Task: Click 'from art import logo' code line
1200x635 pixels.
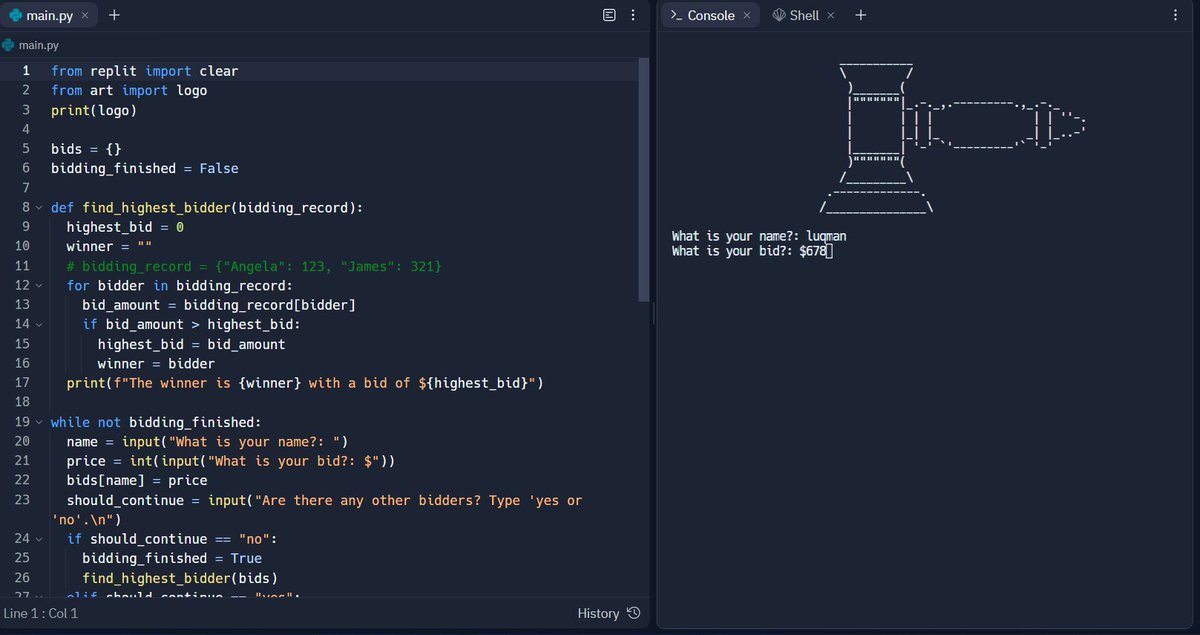Action: 129,90
